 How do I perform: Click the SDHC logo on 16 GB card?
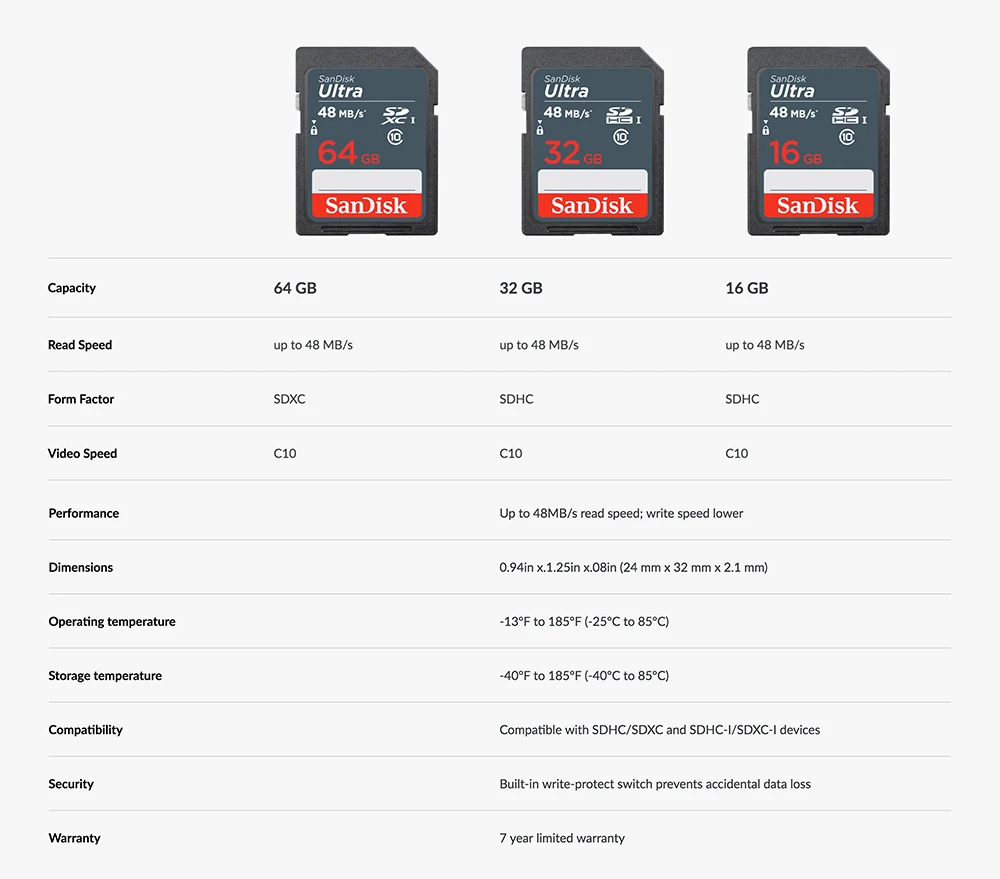tap(846, 115)
